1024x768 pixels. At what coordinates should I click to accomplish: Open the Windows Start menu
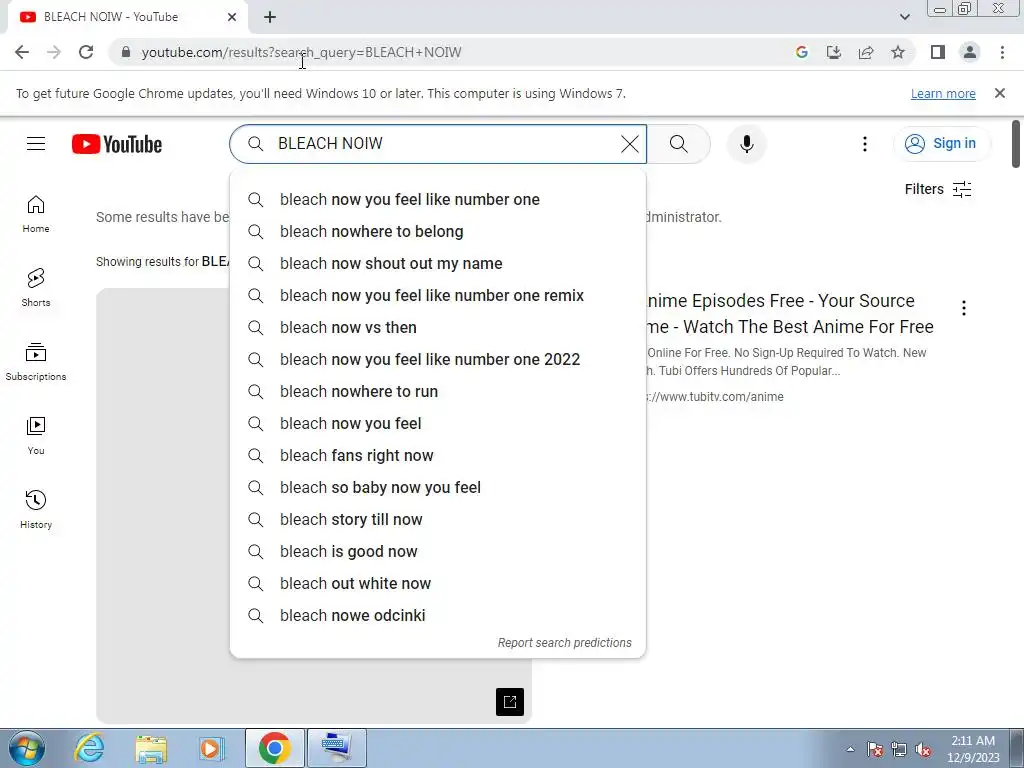pyautogui.click(x=27, y=748)
